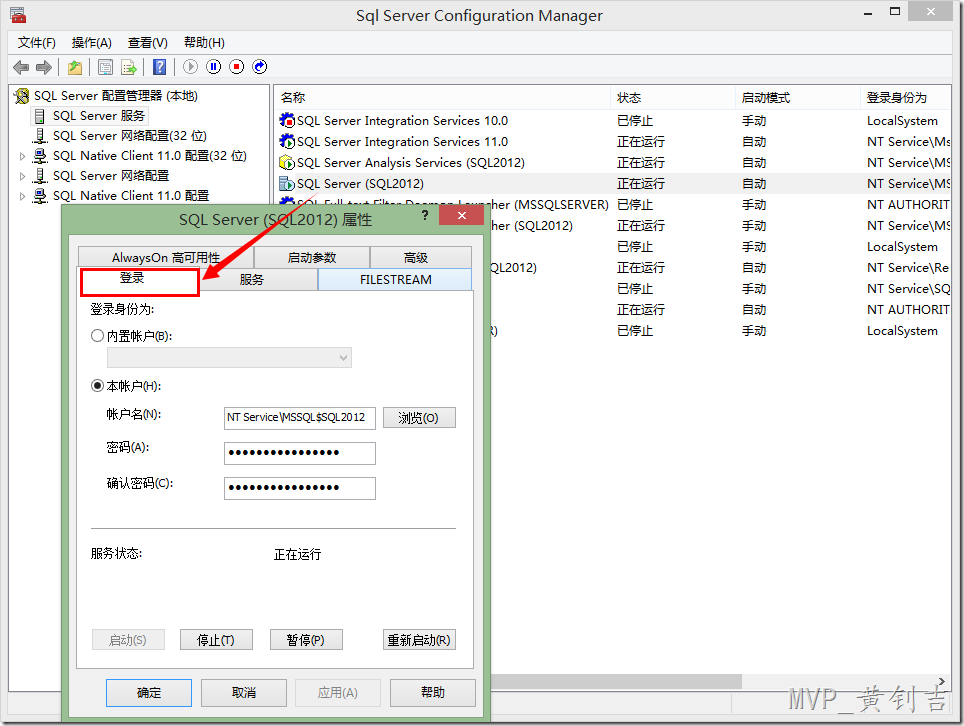
Task: Click the Up one level folder icon
Action: click(x=75, y=67)
